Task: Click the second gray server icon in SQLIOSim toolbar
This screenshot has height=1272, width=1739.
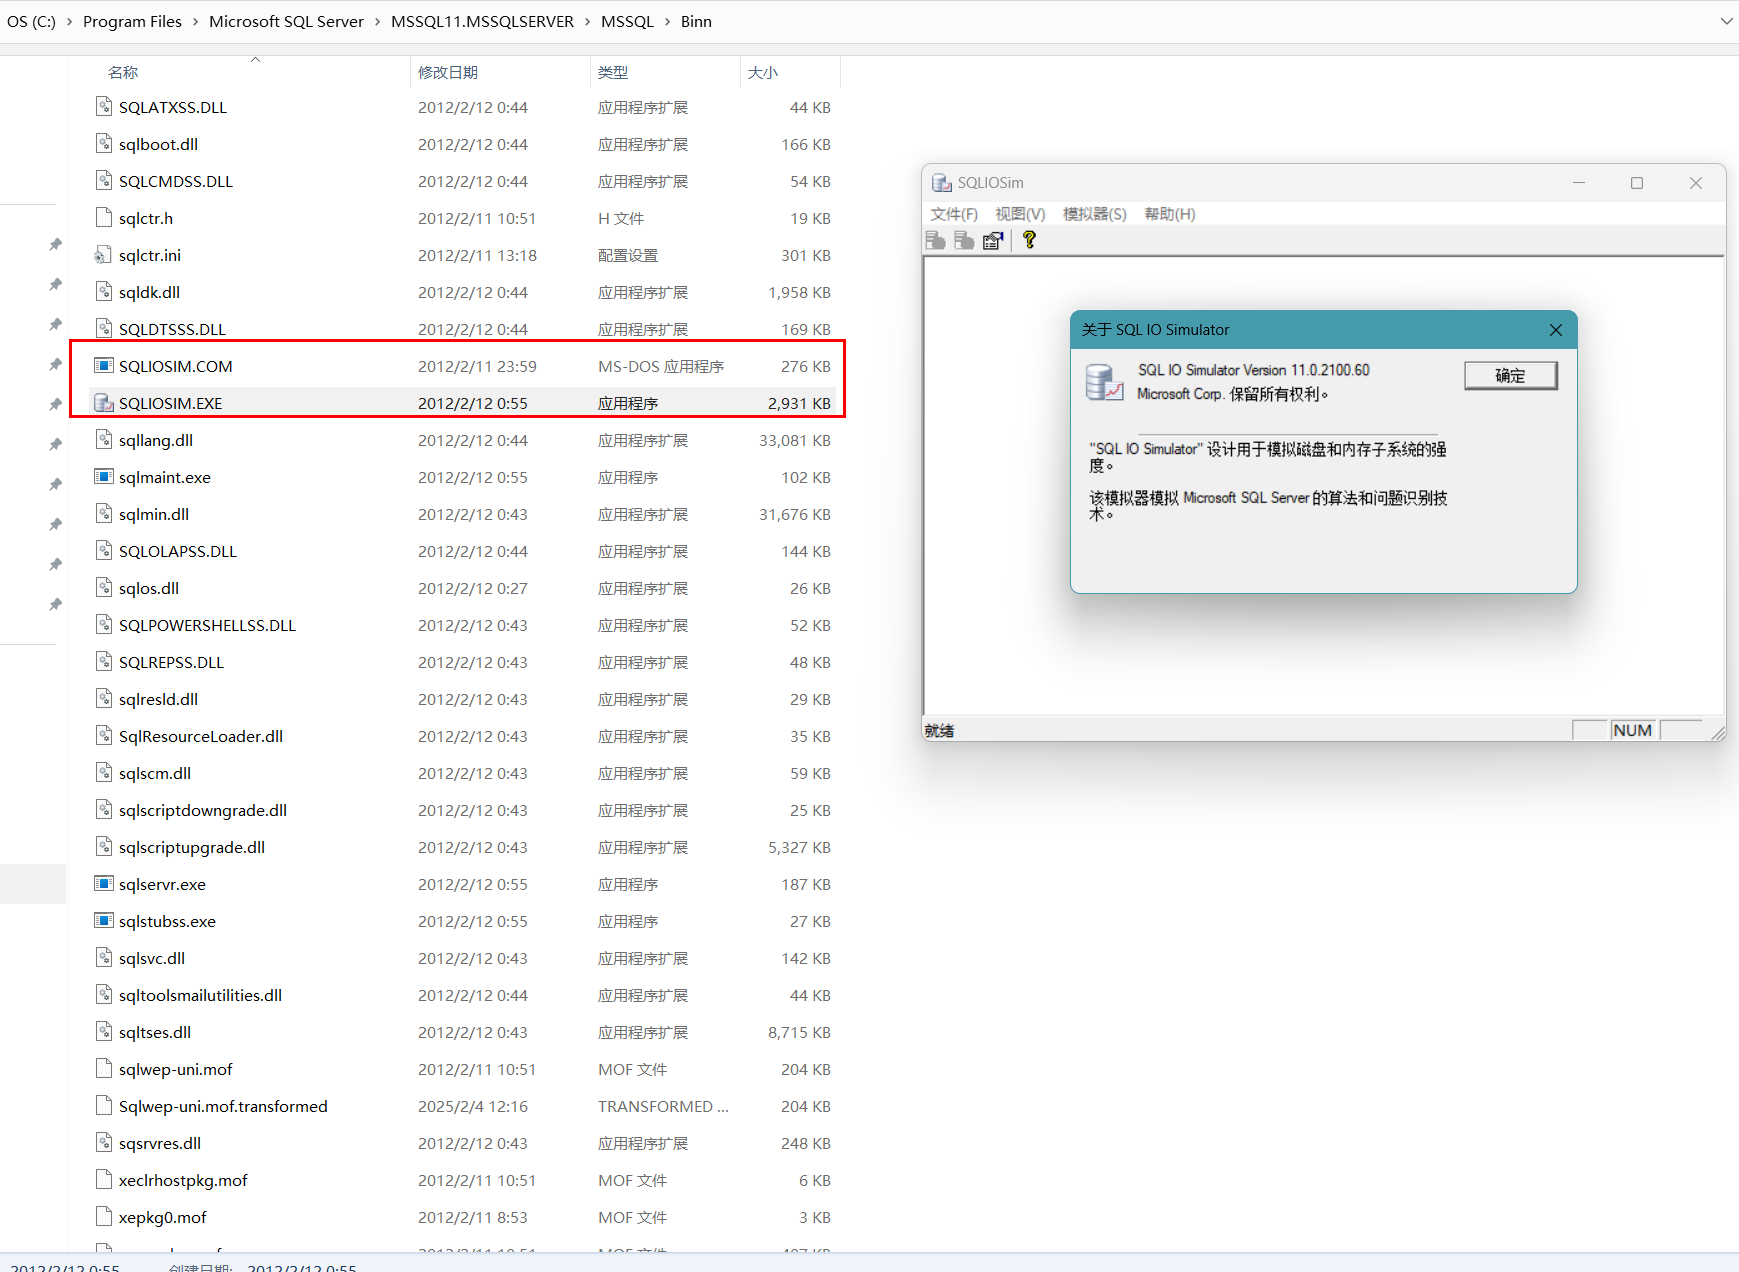Action: 964,240
